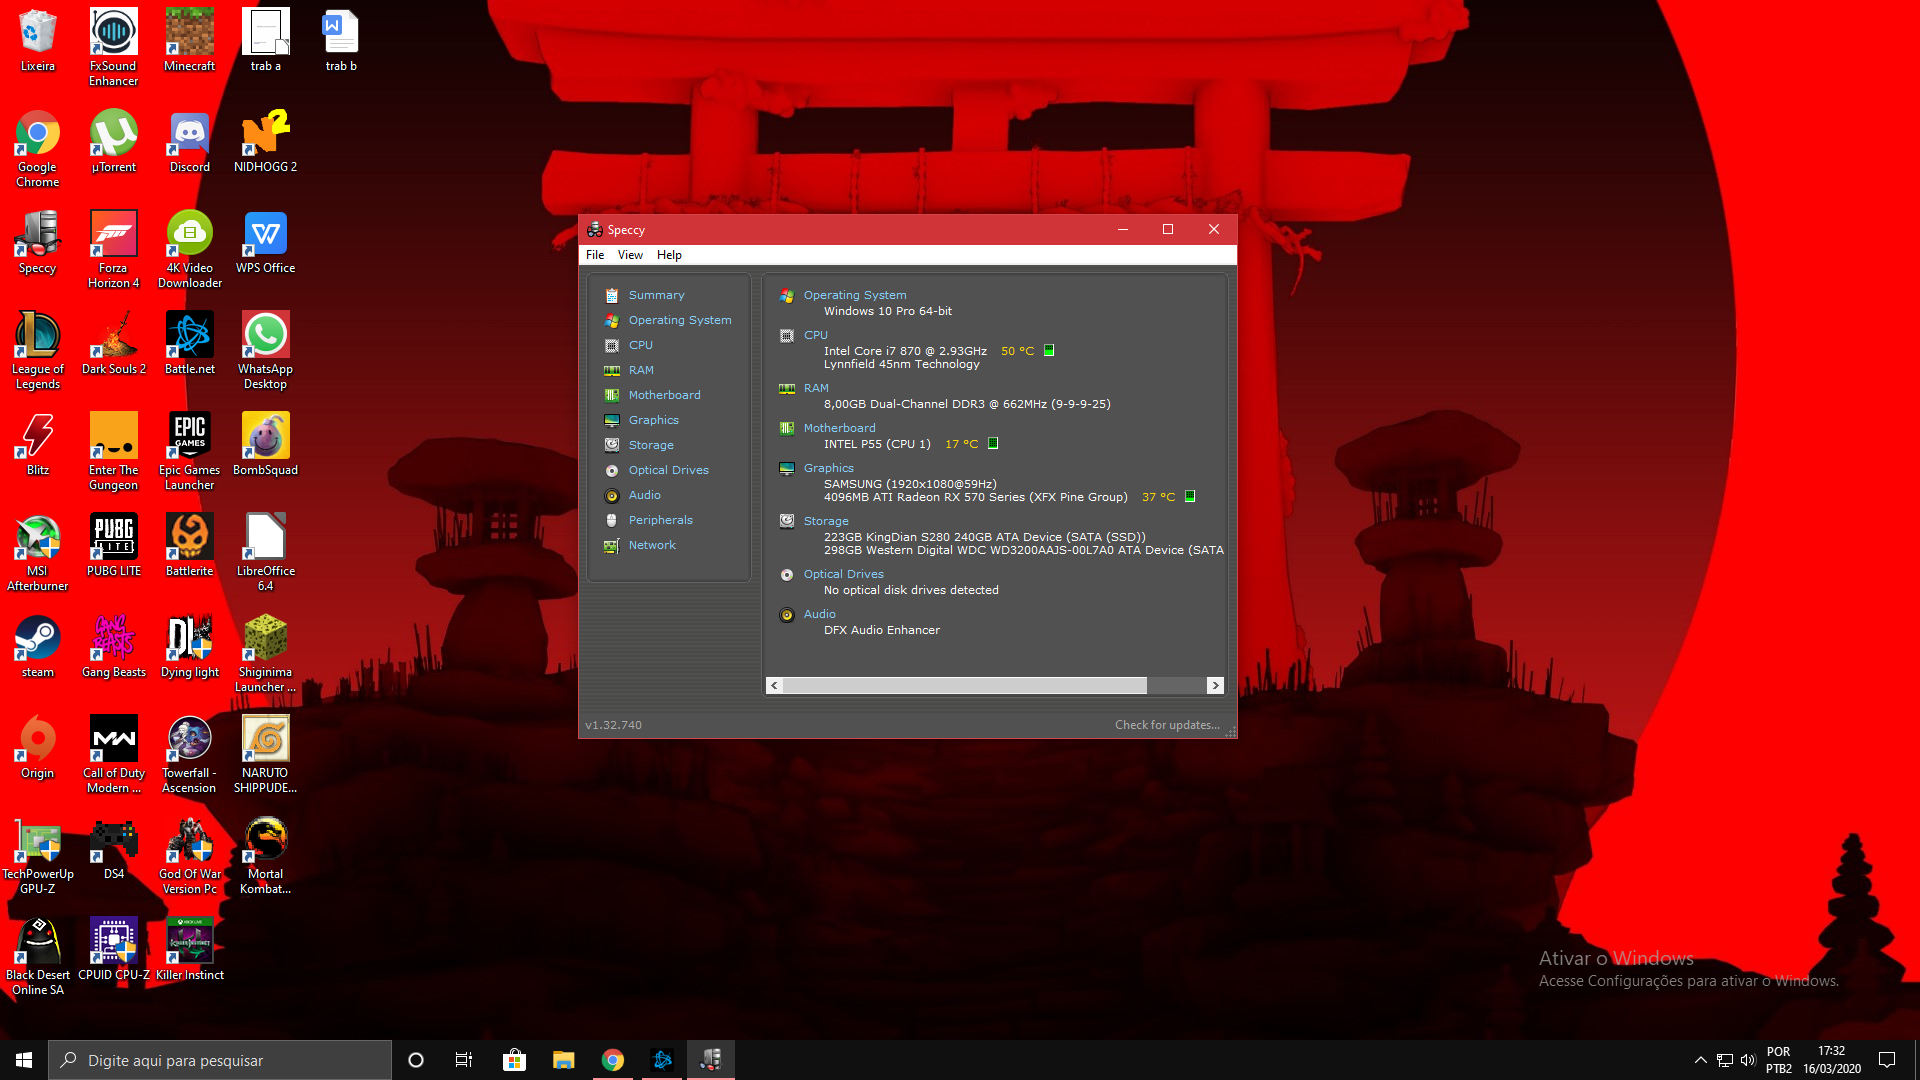Viewport: 1920px width, 1080px height.
Task: Select Epic Games Launcher desktop icon
Action: (189, 451)
